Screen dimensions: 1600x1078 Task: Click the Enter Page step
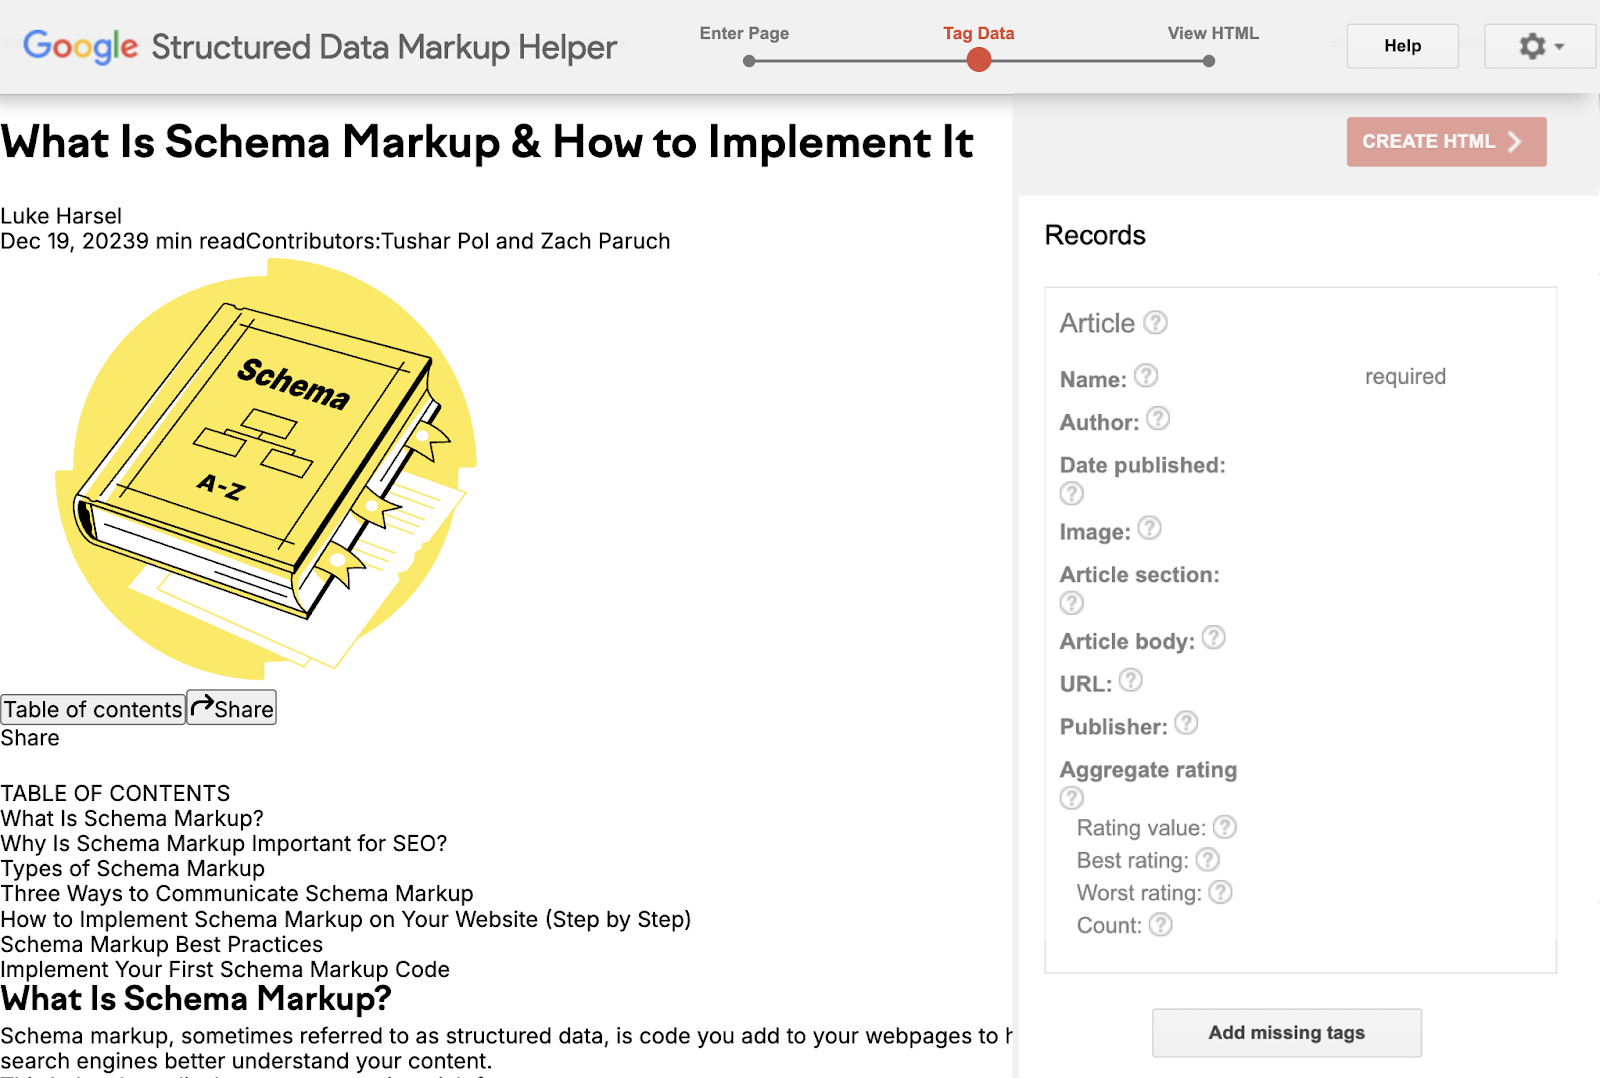(748, 61)
